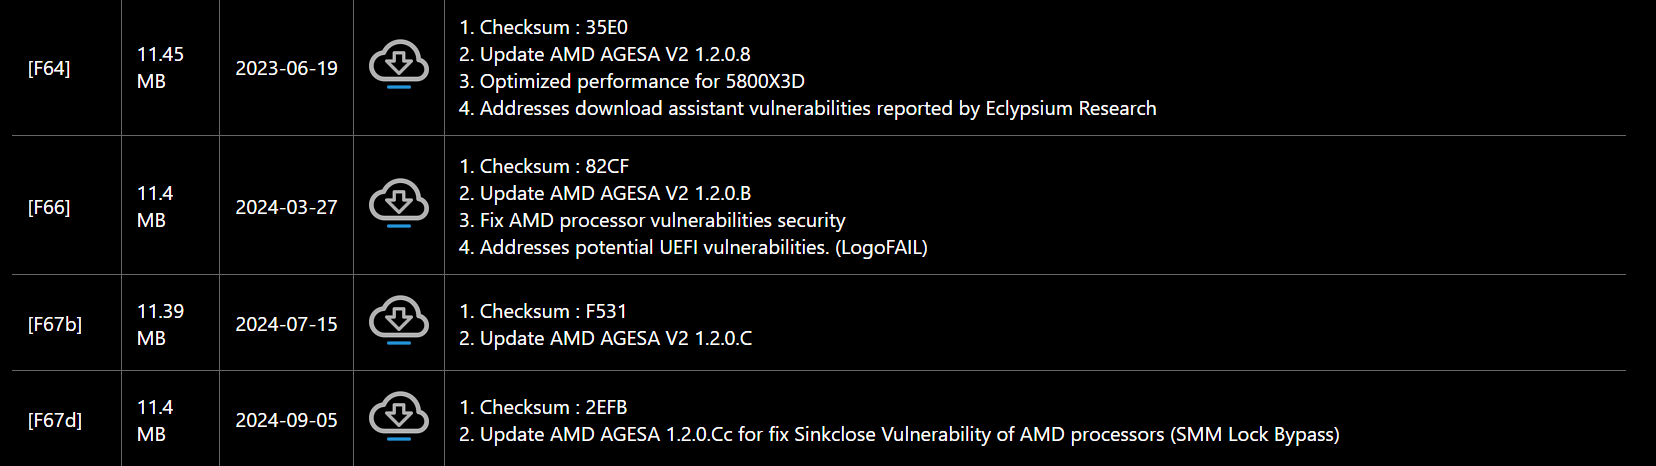Download BIOS version F67d

point(399,416)
